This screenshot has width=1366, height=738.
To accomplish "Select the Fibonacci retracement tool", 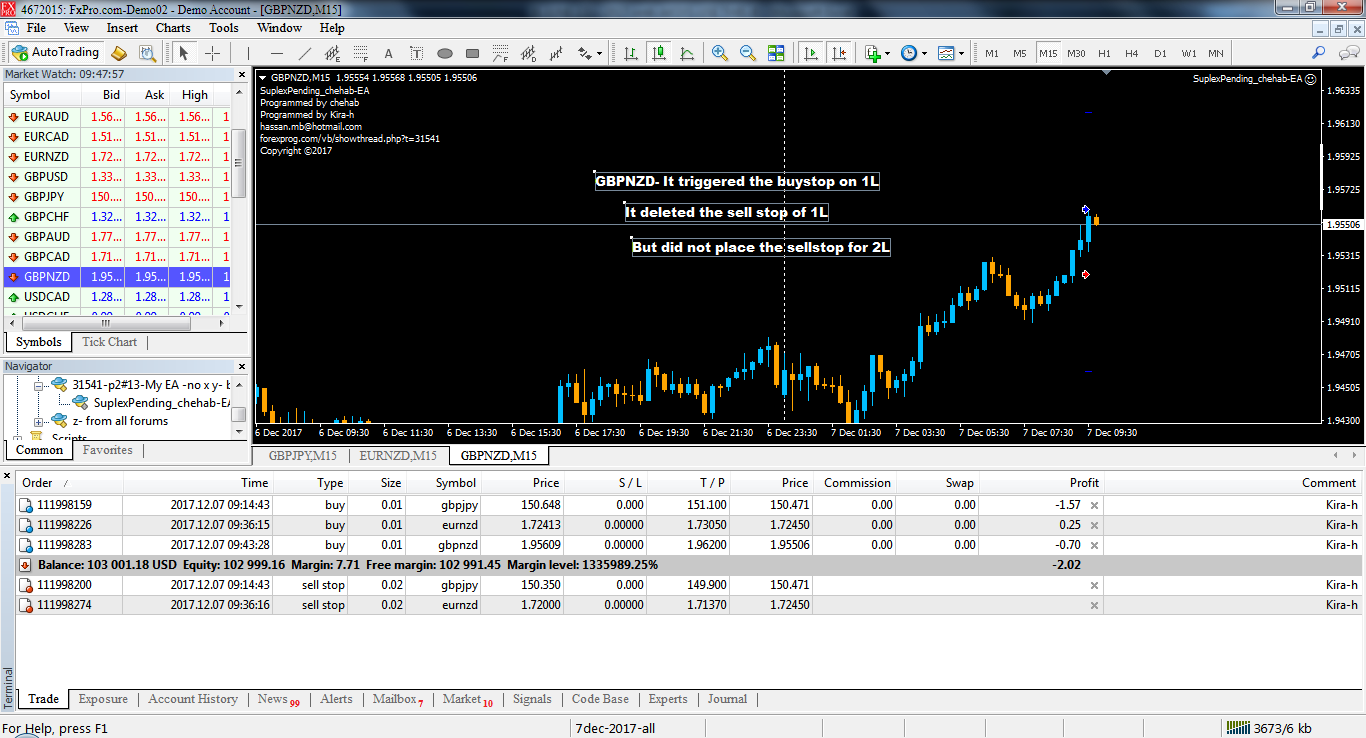I will tap(361, 53).
